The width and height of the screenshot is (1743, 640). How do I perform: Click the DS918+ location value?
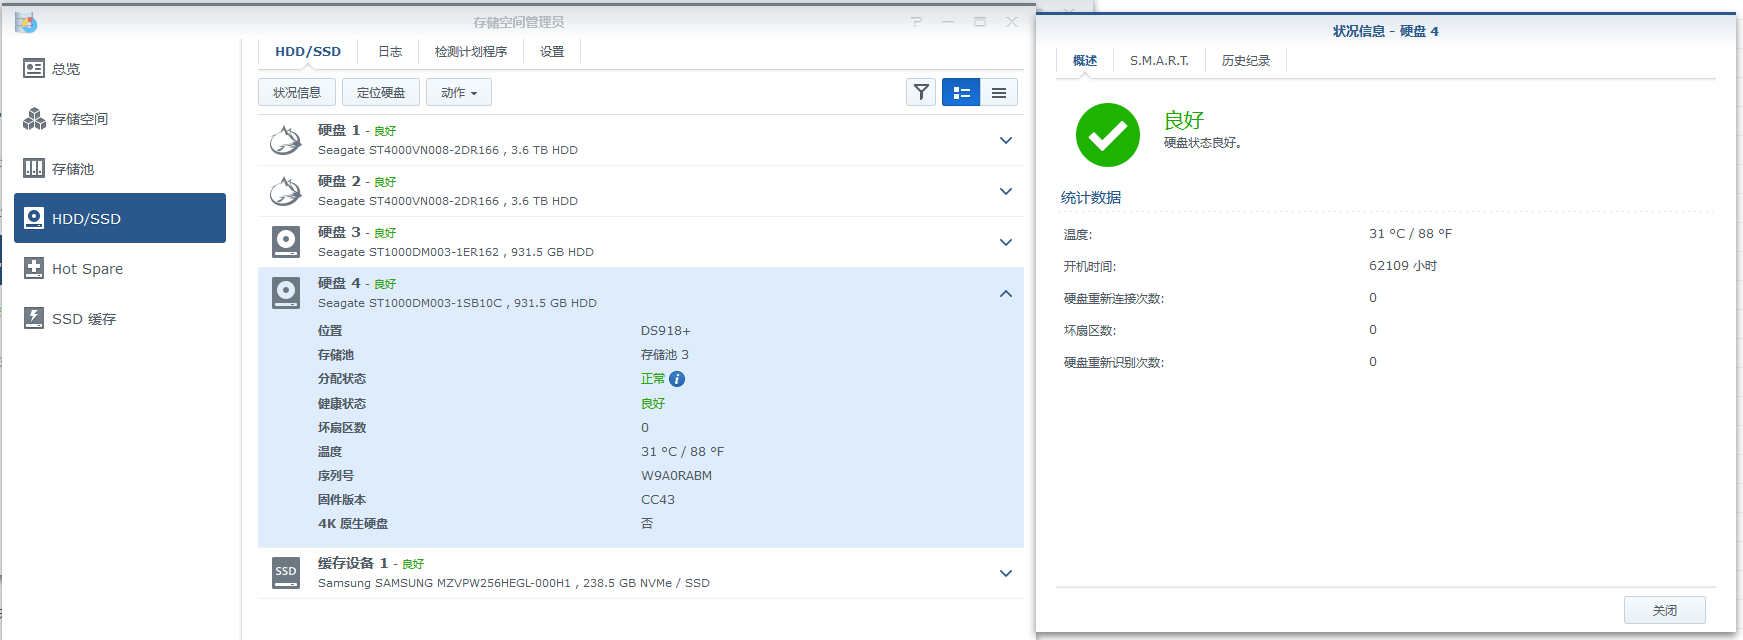pyautogui.click(x=666, y=331)
